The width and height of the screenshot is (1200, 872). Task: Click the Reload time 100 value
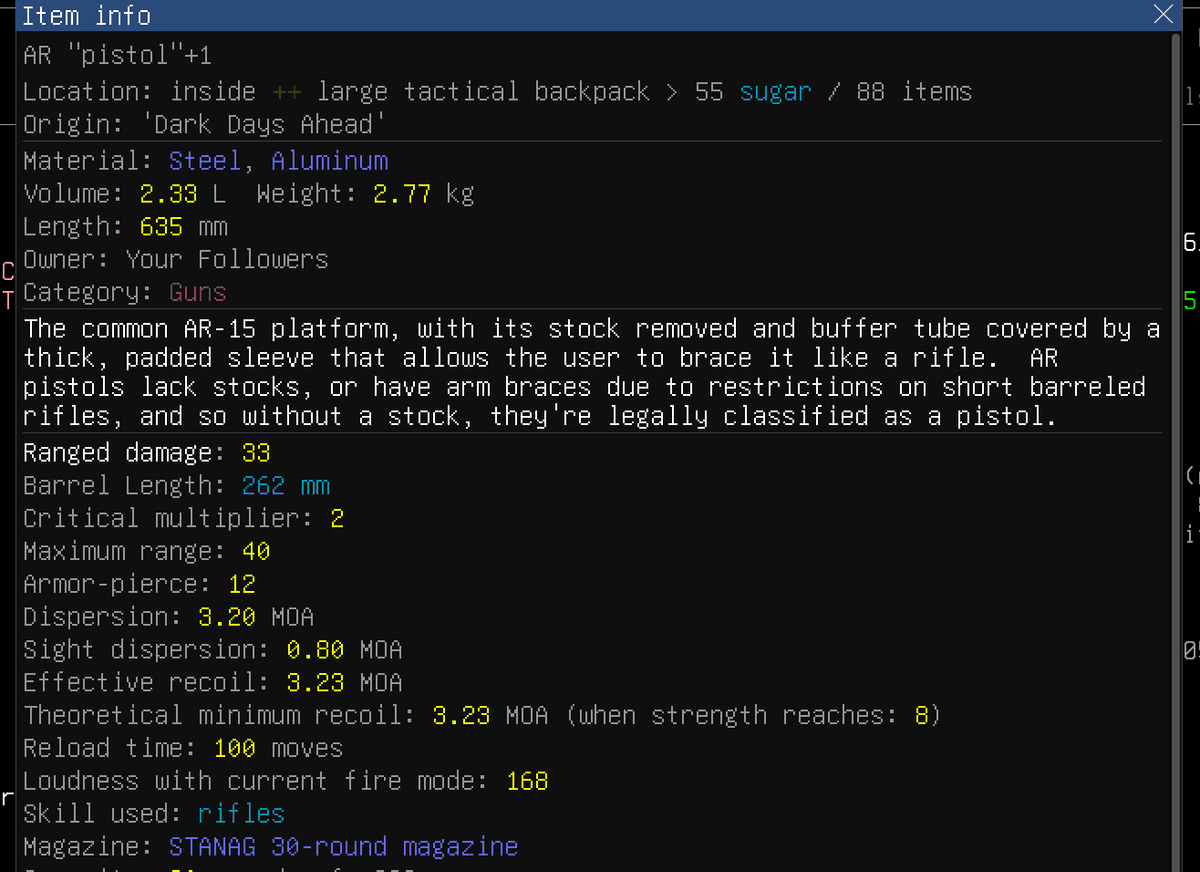pos(234,748)
